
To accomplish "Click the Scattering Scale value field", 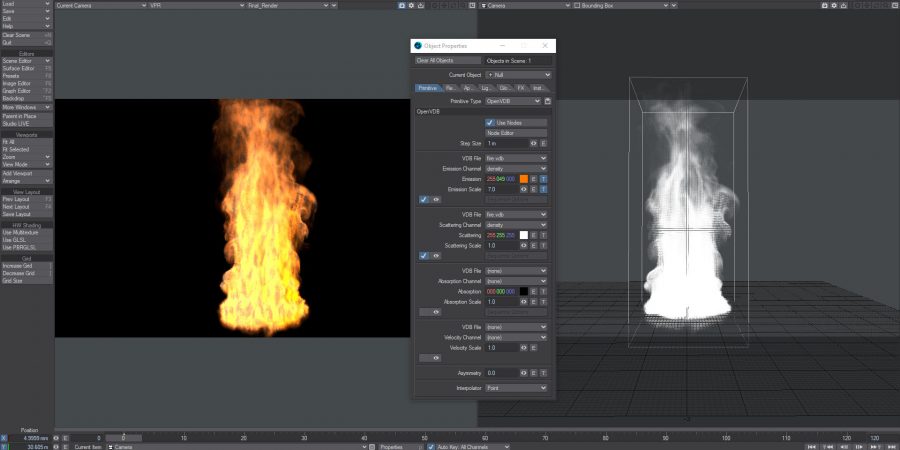I will tap(500, 245).
